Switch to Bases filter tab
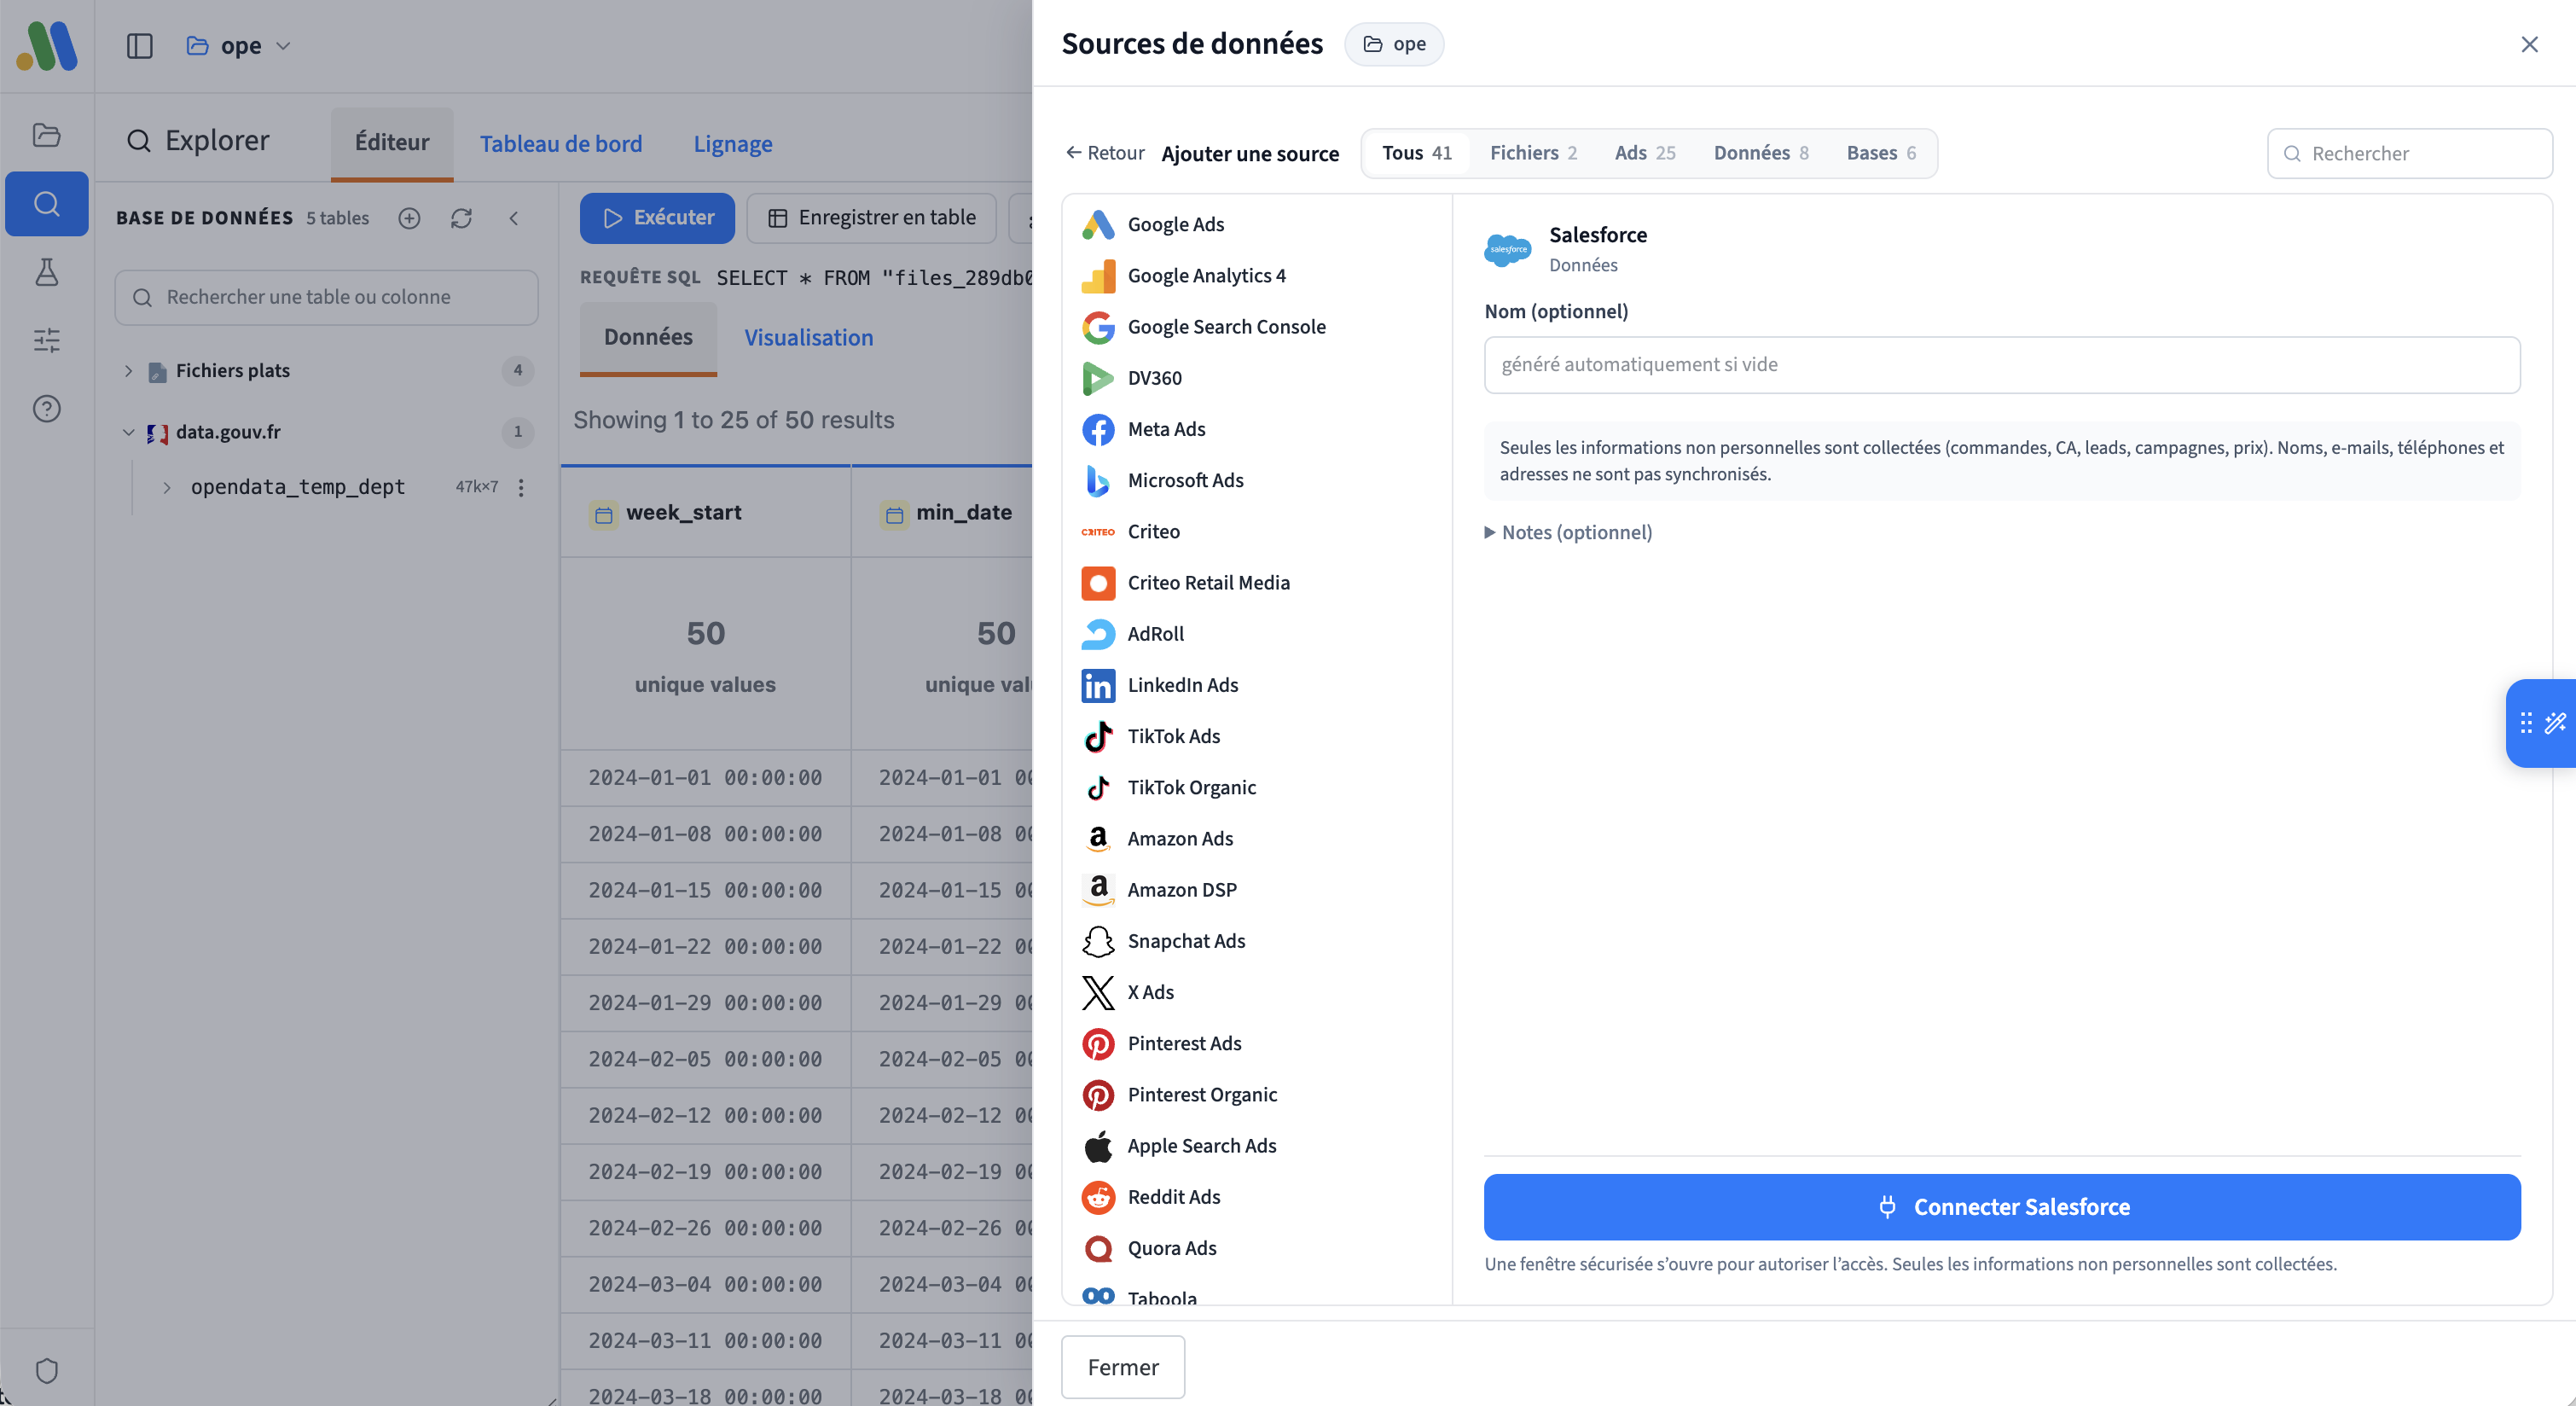The width and height of the screenshot is (2576, 1406). 1881,153
